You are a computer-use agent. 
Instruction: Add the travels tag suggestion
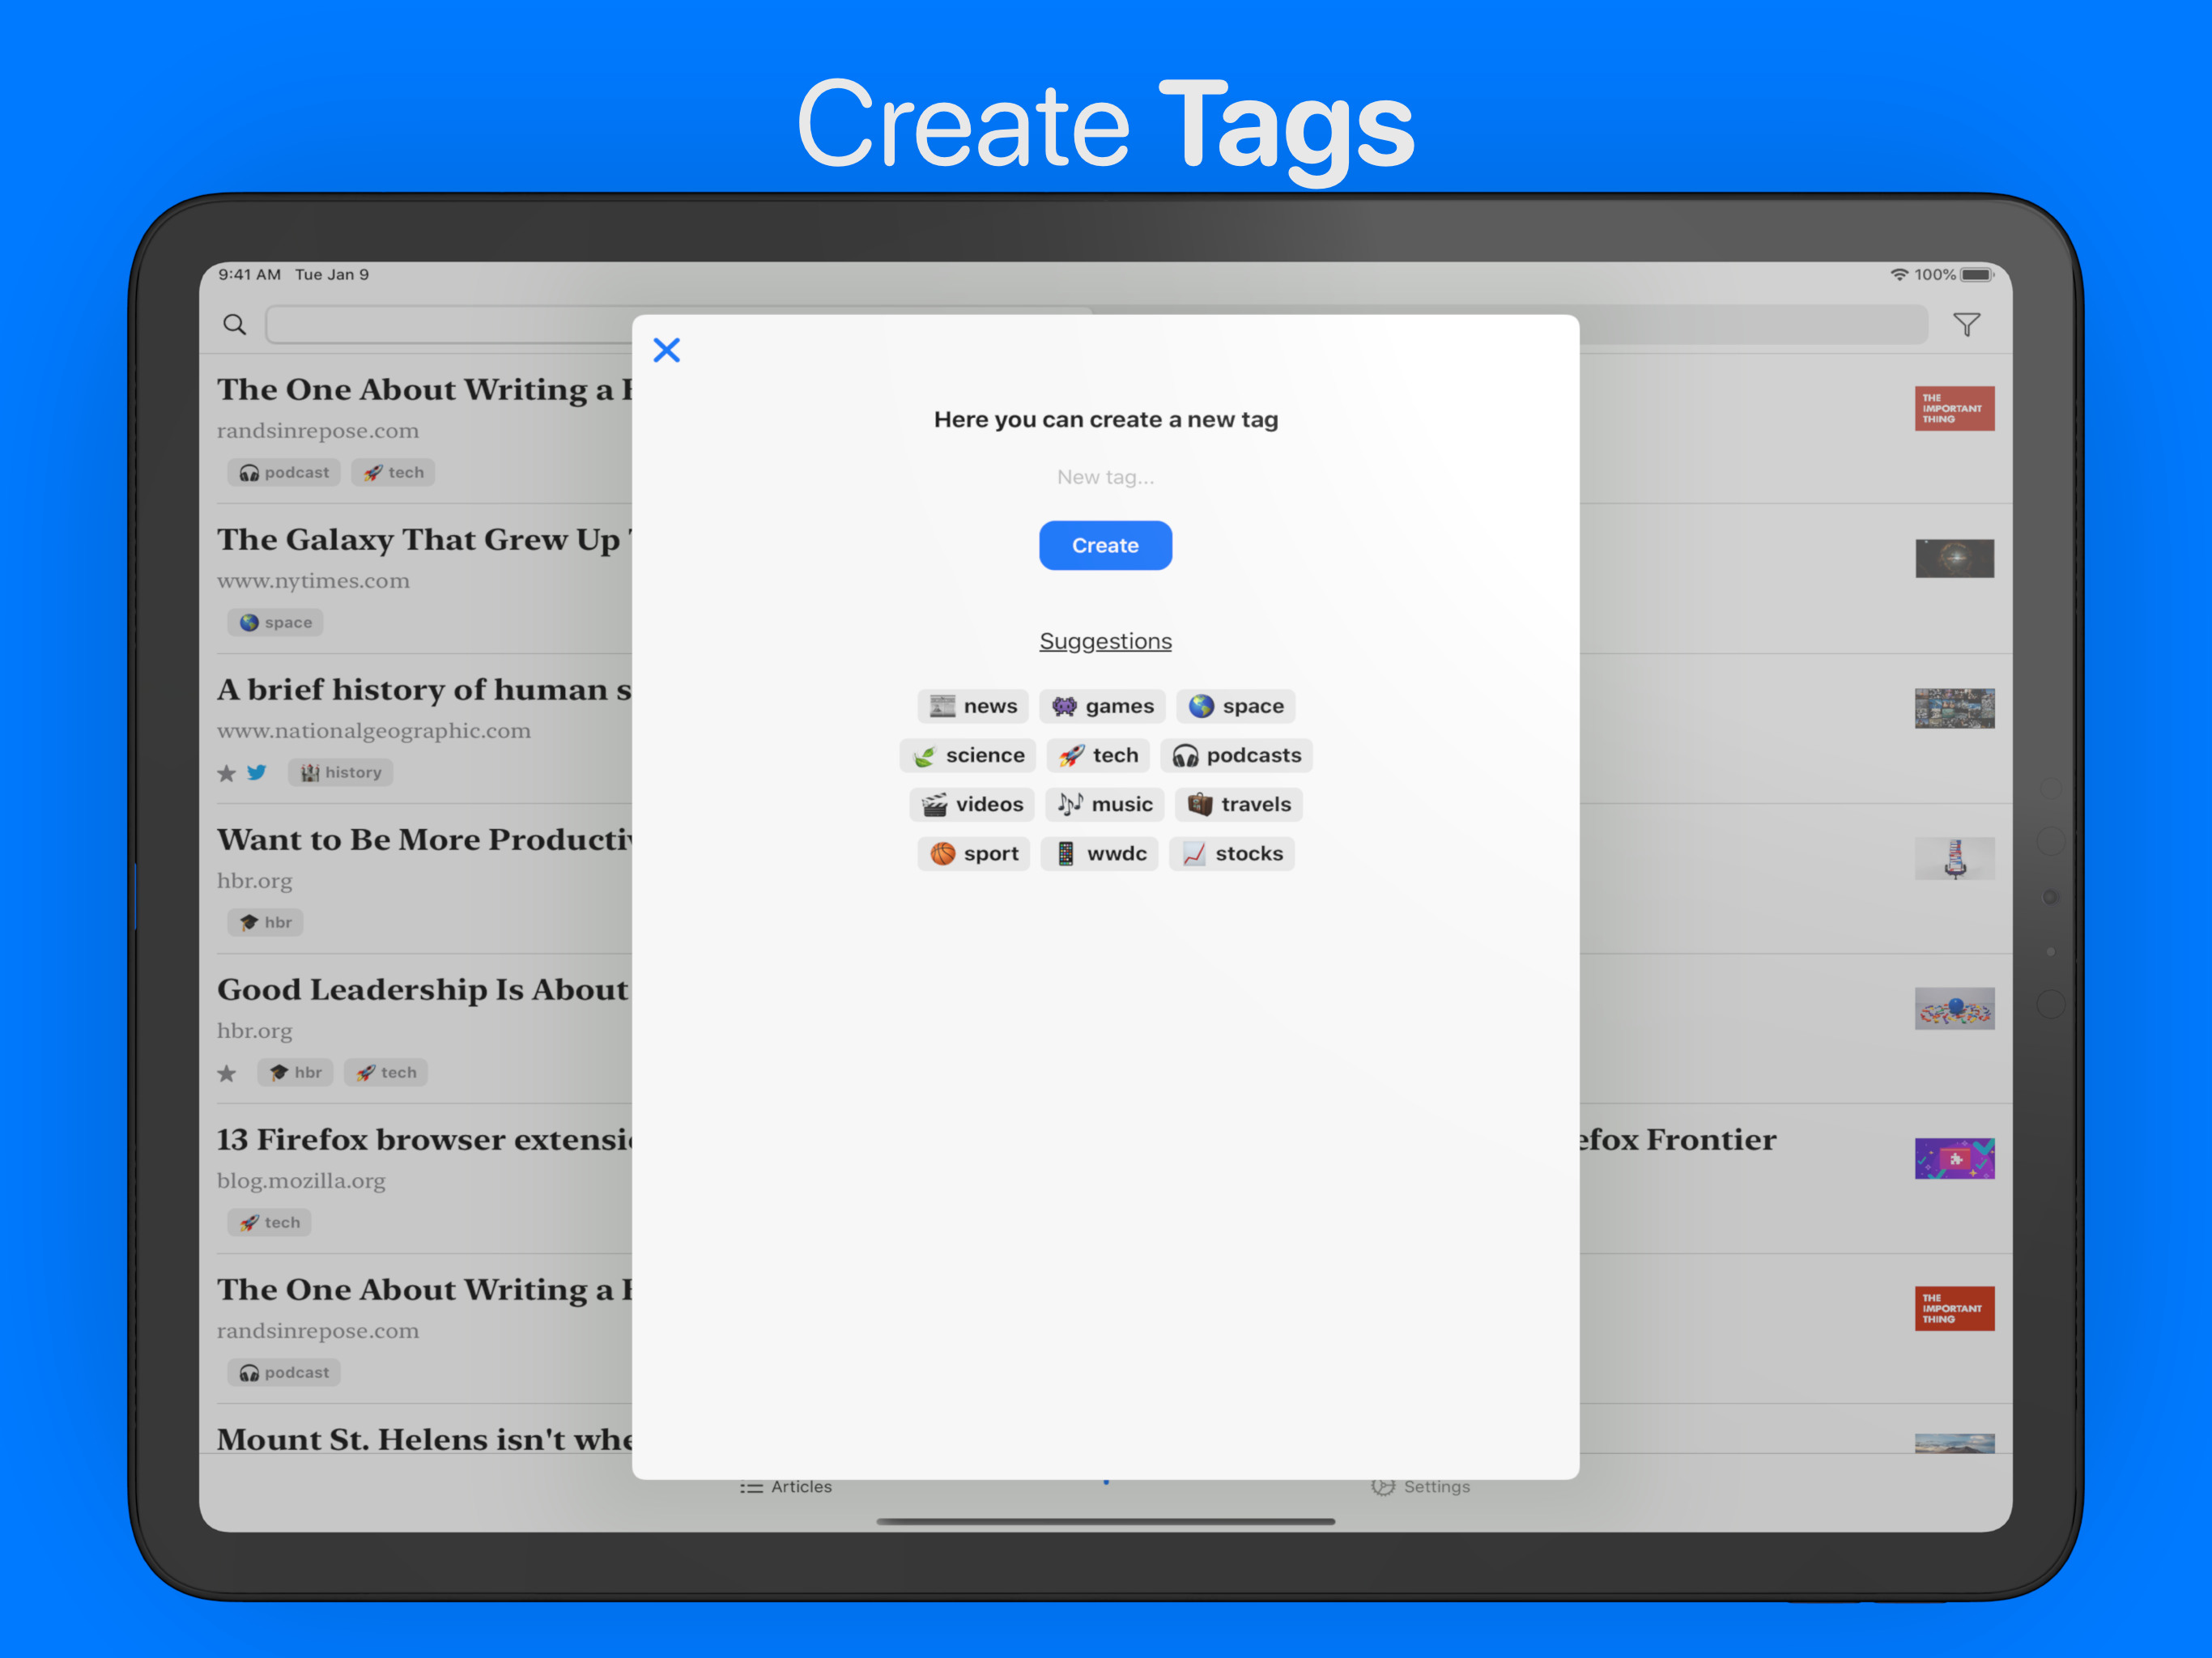tap(1238, 804)
